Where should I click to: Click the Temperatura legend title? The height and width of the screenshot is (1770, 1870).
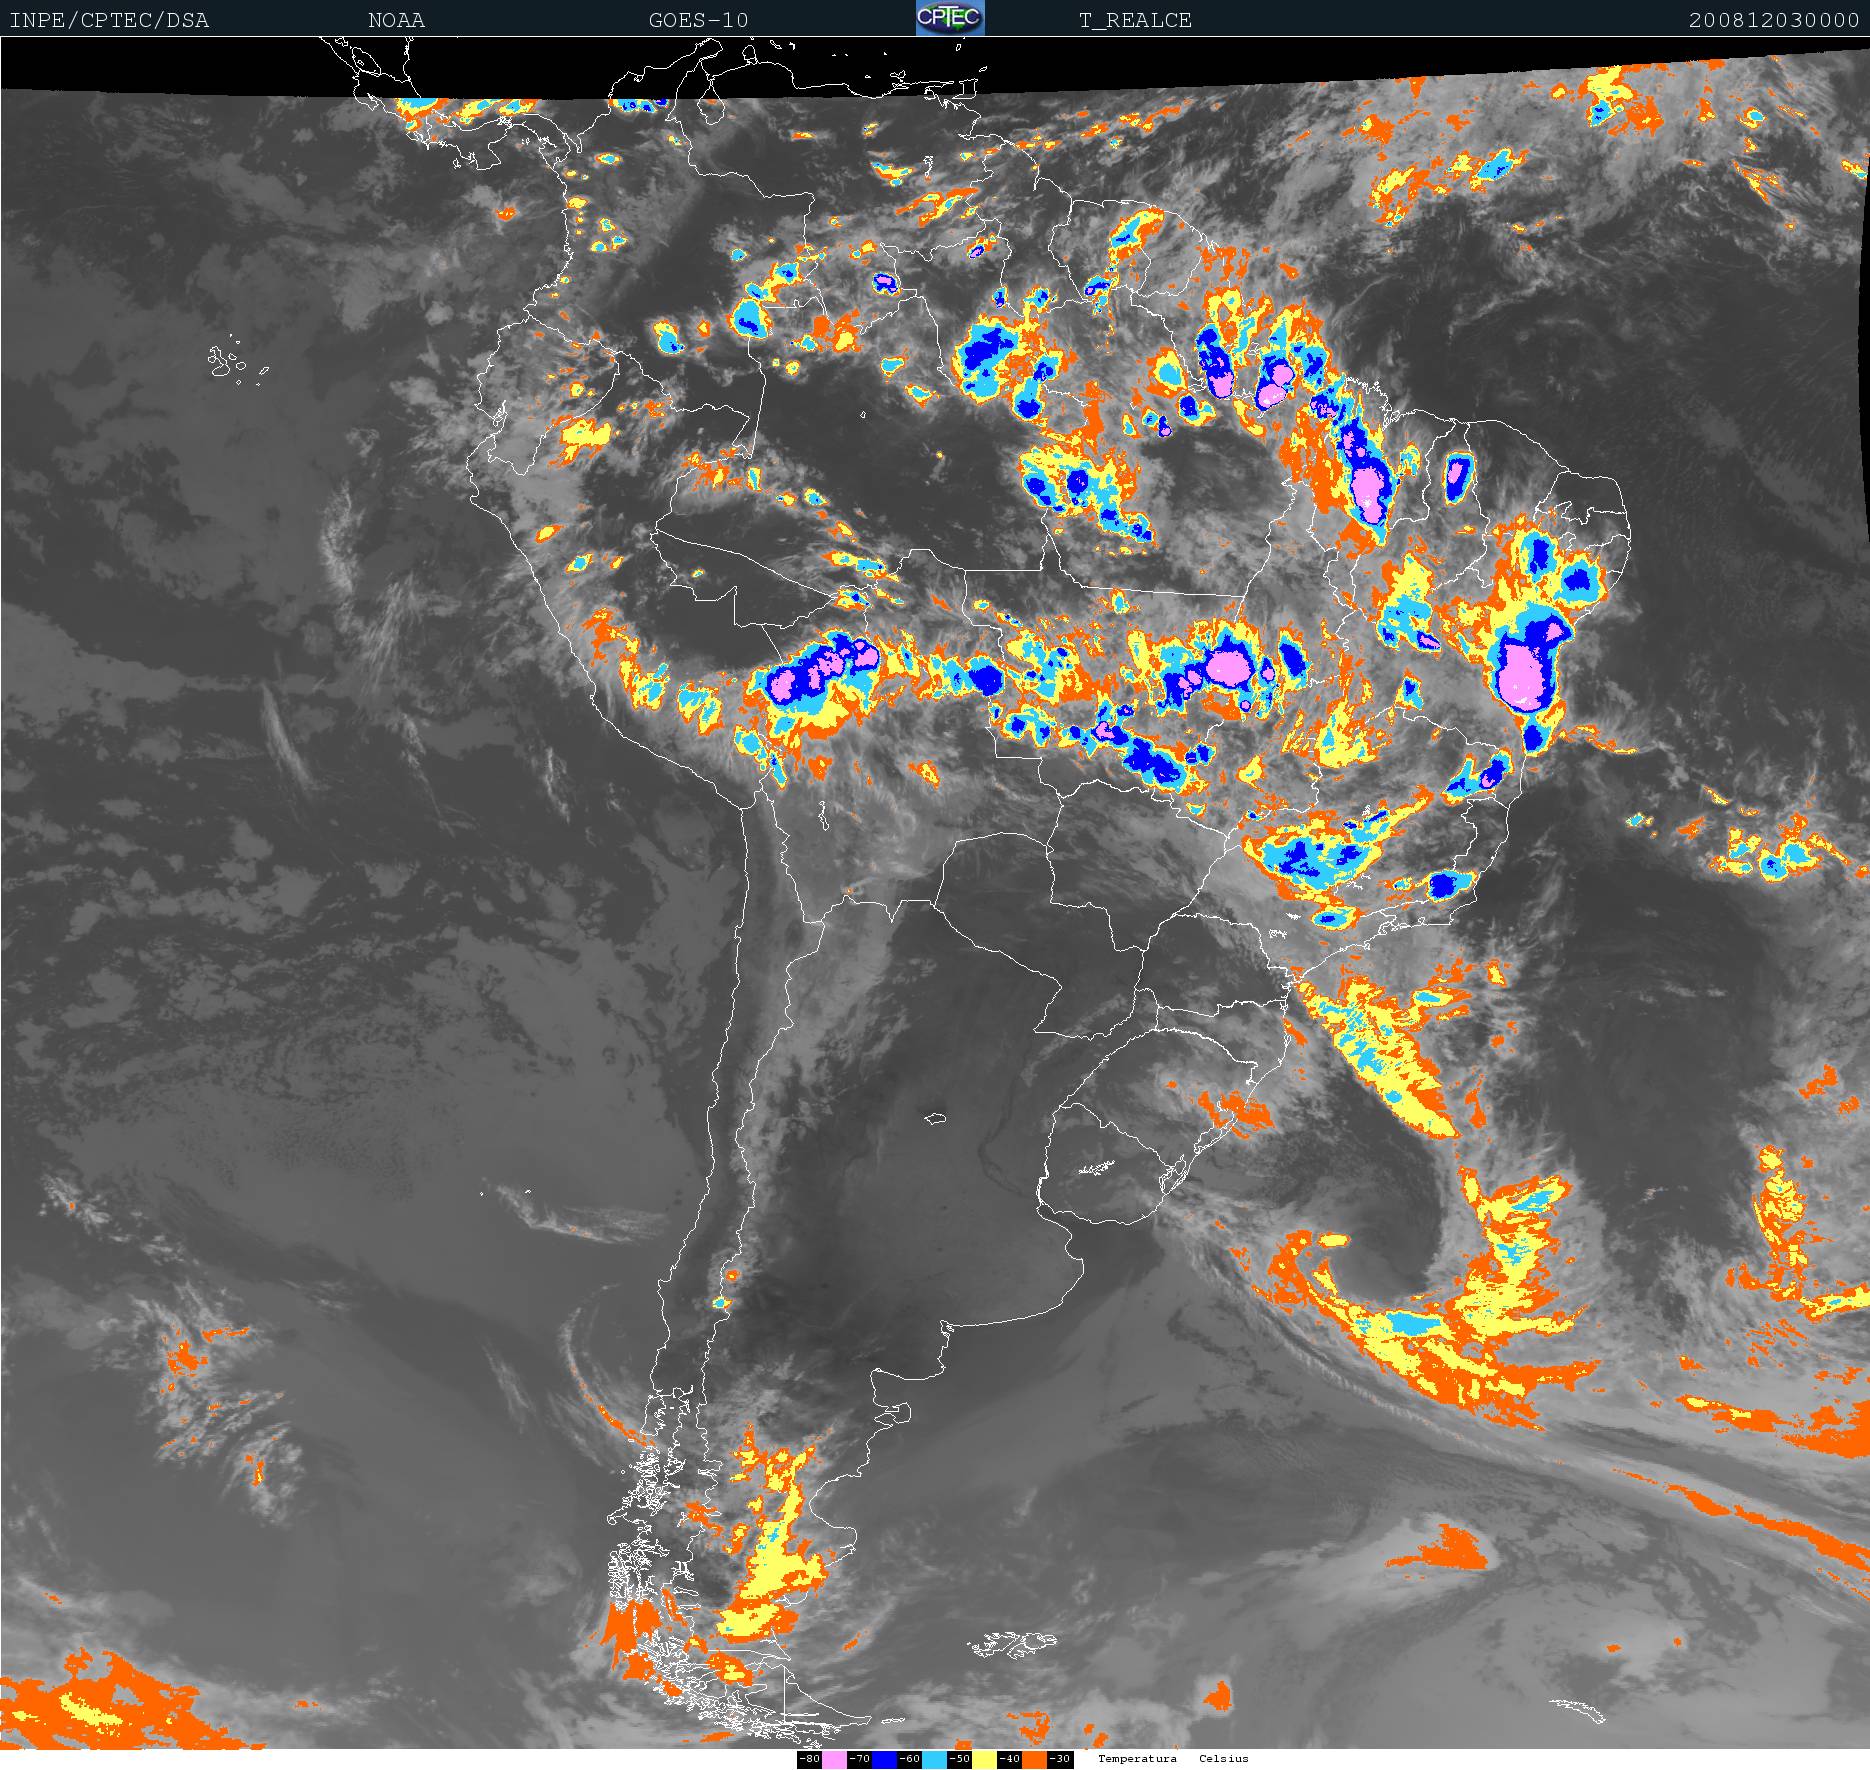pos(1137,1759)
